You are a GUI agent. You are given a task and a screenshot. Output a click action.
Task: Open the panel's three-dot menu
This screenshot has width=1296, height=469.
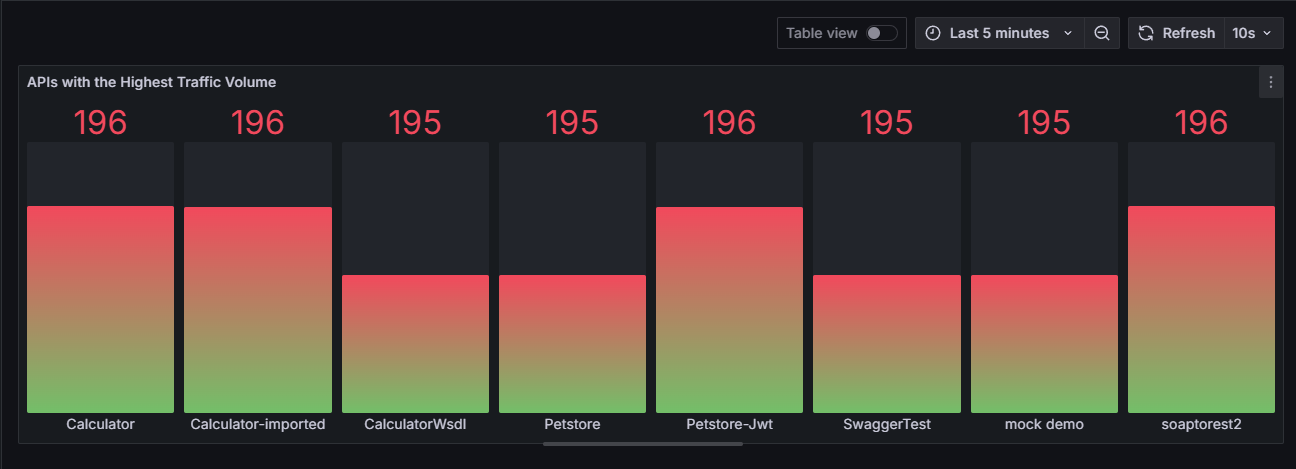pyautogui.click(x=1270, y=82)
